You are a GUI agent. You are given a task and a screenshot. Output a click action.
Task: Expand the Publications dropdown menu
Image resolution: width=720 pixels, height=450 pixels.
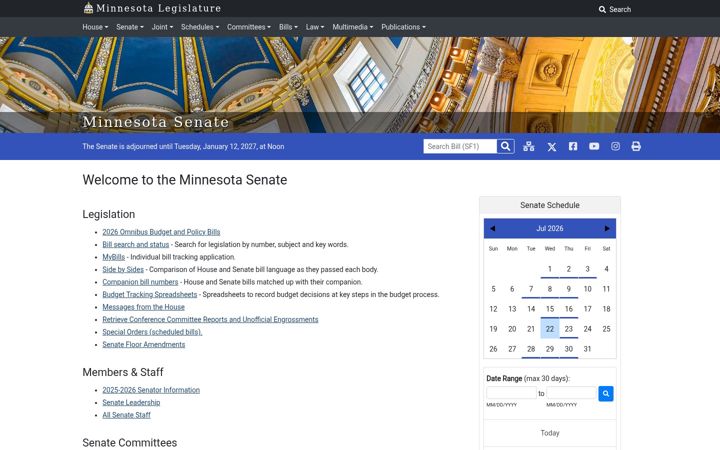coord(403,27)
